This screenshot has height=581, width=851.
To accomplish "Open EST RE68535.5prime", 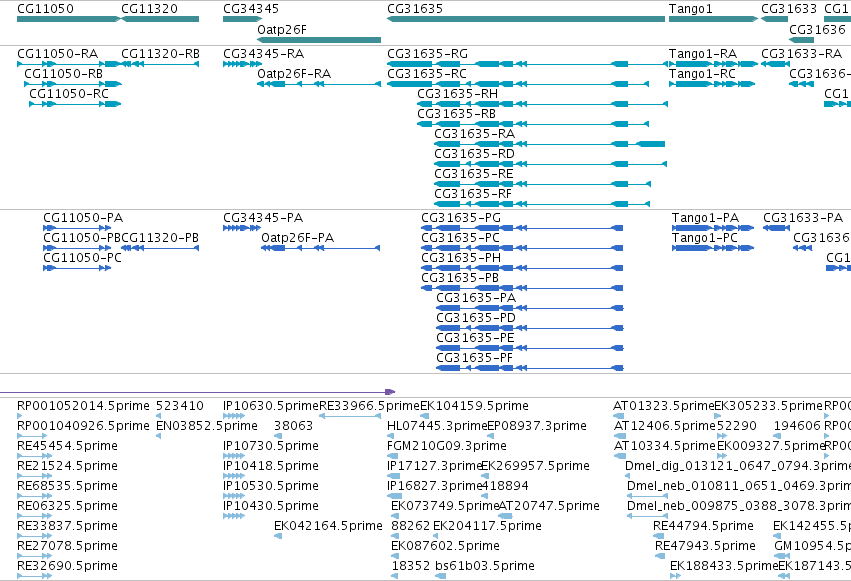I will click(x=67, y=487).
